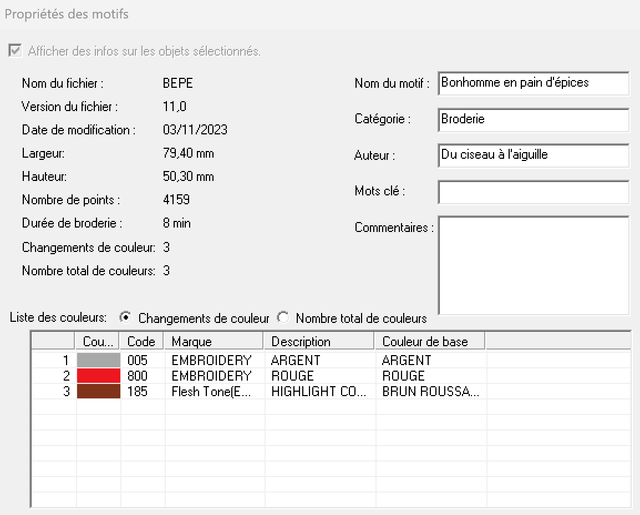Click the red ROUGE color swatch

99,376
